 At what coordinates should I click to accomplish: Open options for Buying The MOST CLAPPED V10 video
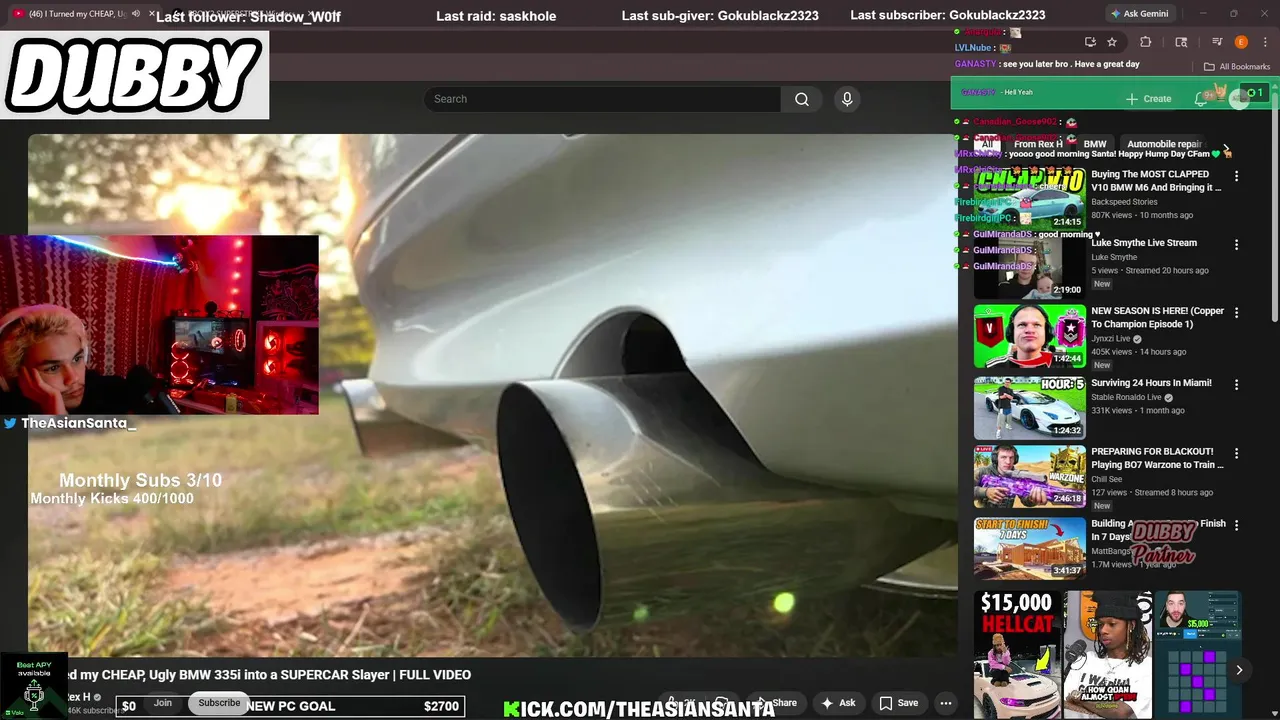point(1236,176)
